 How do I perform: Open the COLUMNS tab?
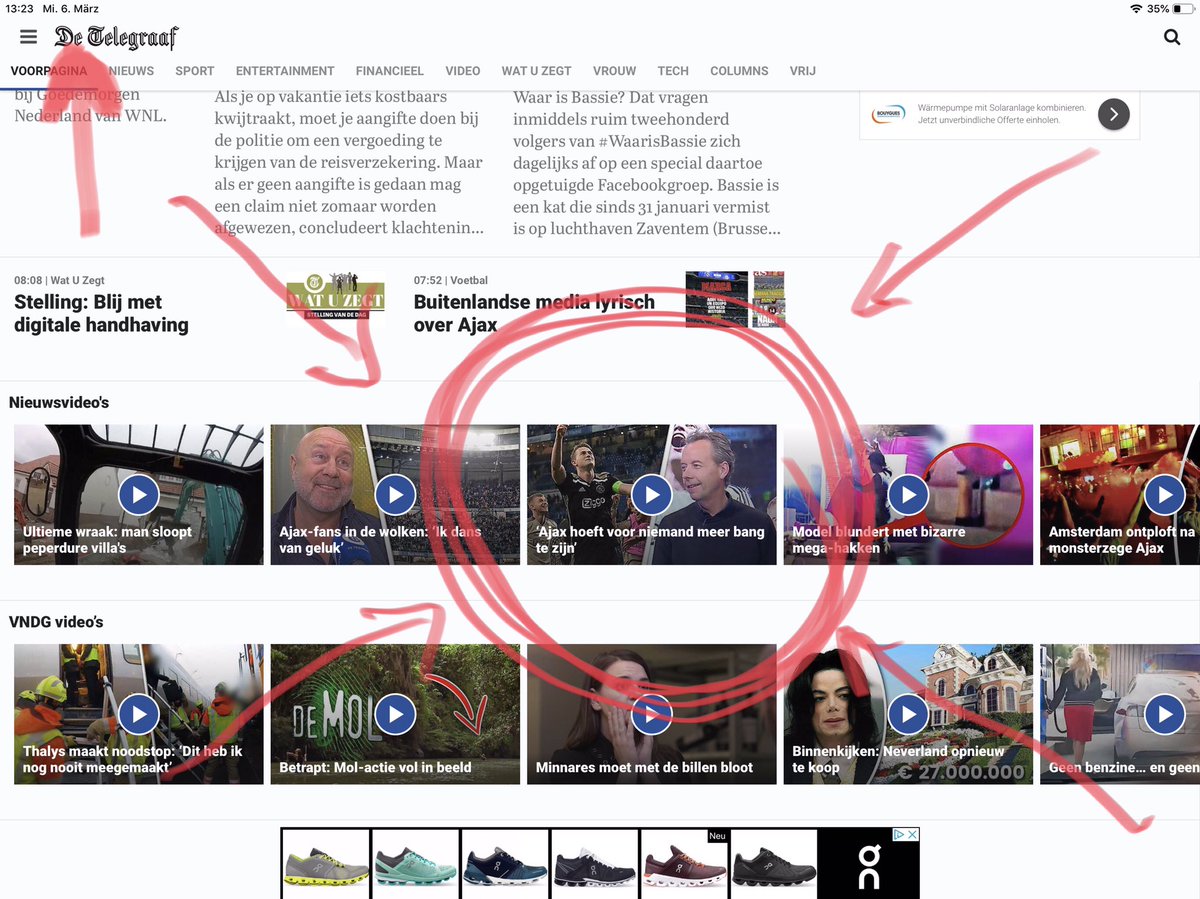[739, 71]
